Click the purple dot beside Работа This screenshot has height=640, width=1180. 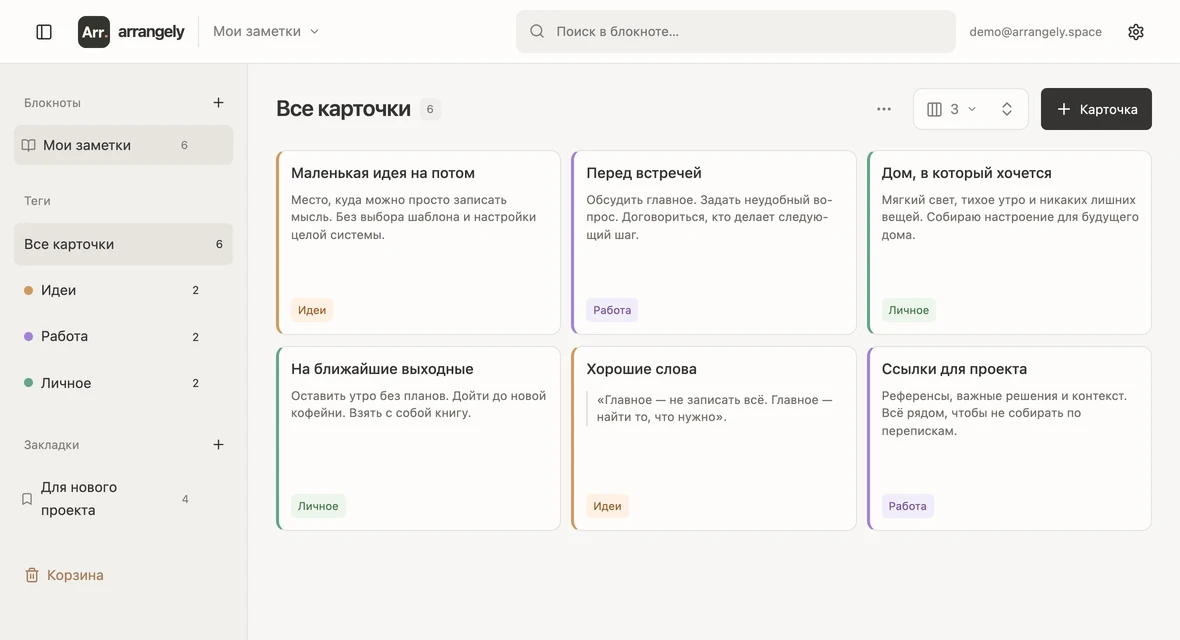[29, 337]
